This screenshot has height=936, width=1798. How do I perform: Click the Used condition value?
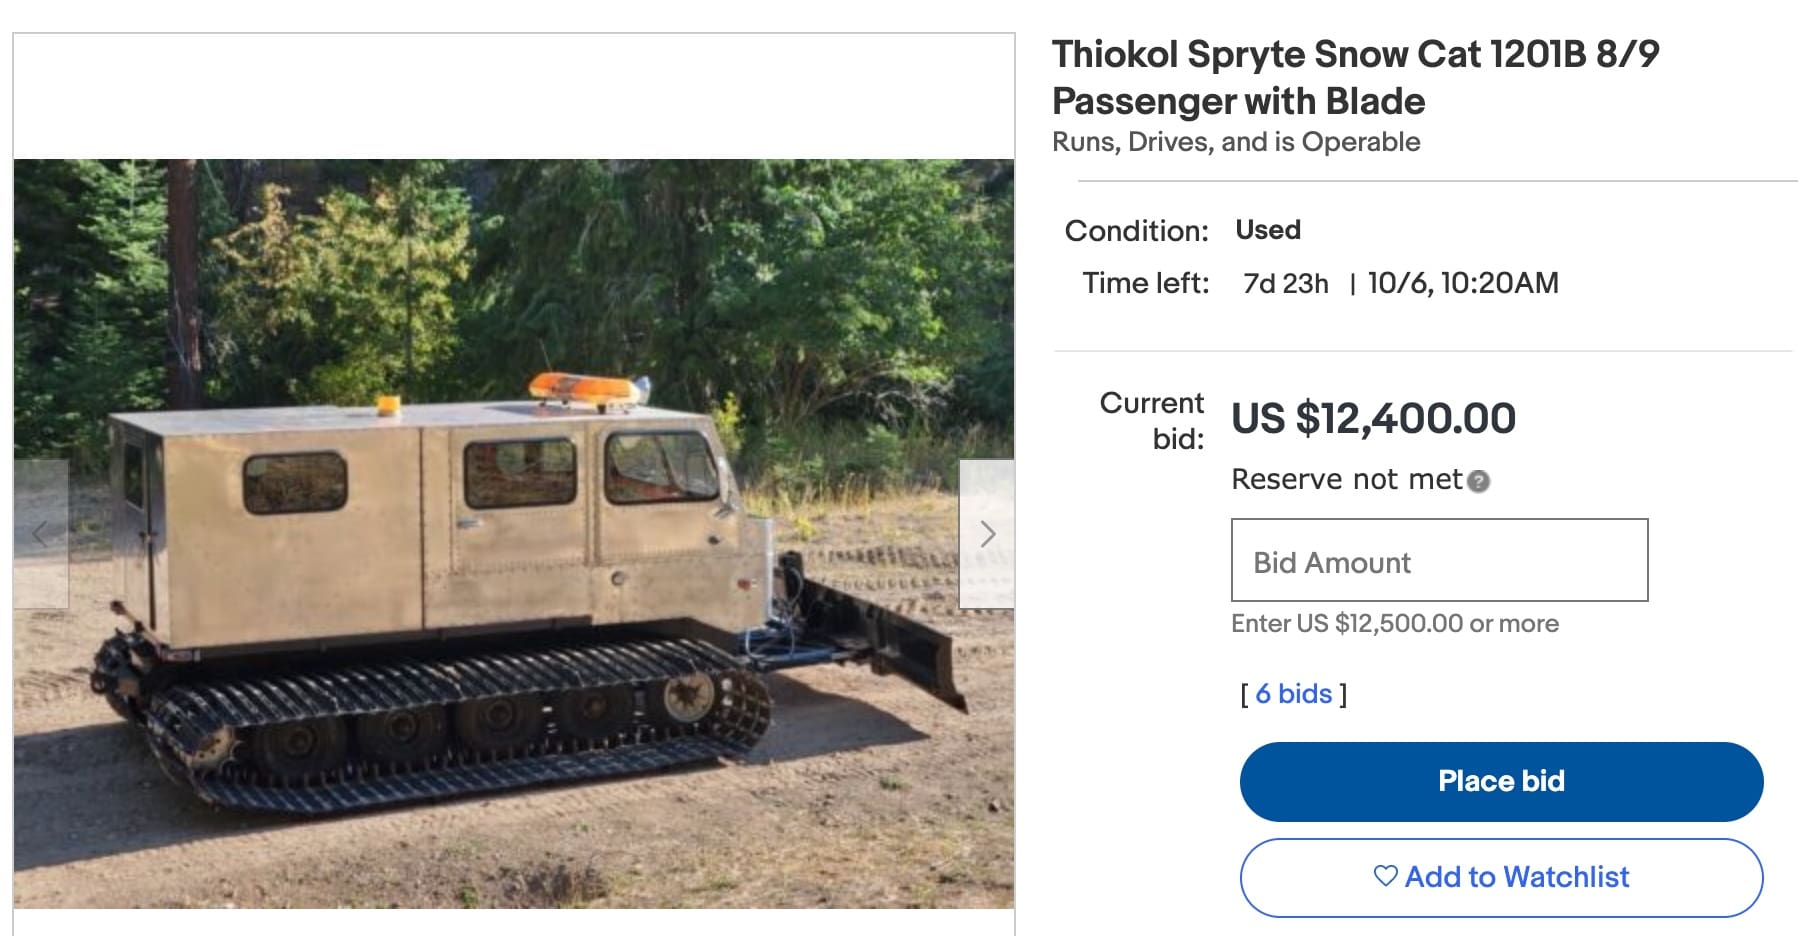(1268, 230)
